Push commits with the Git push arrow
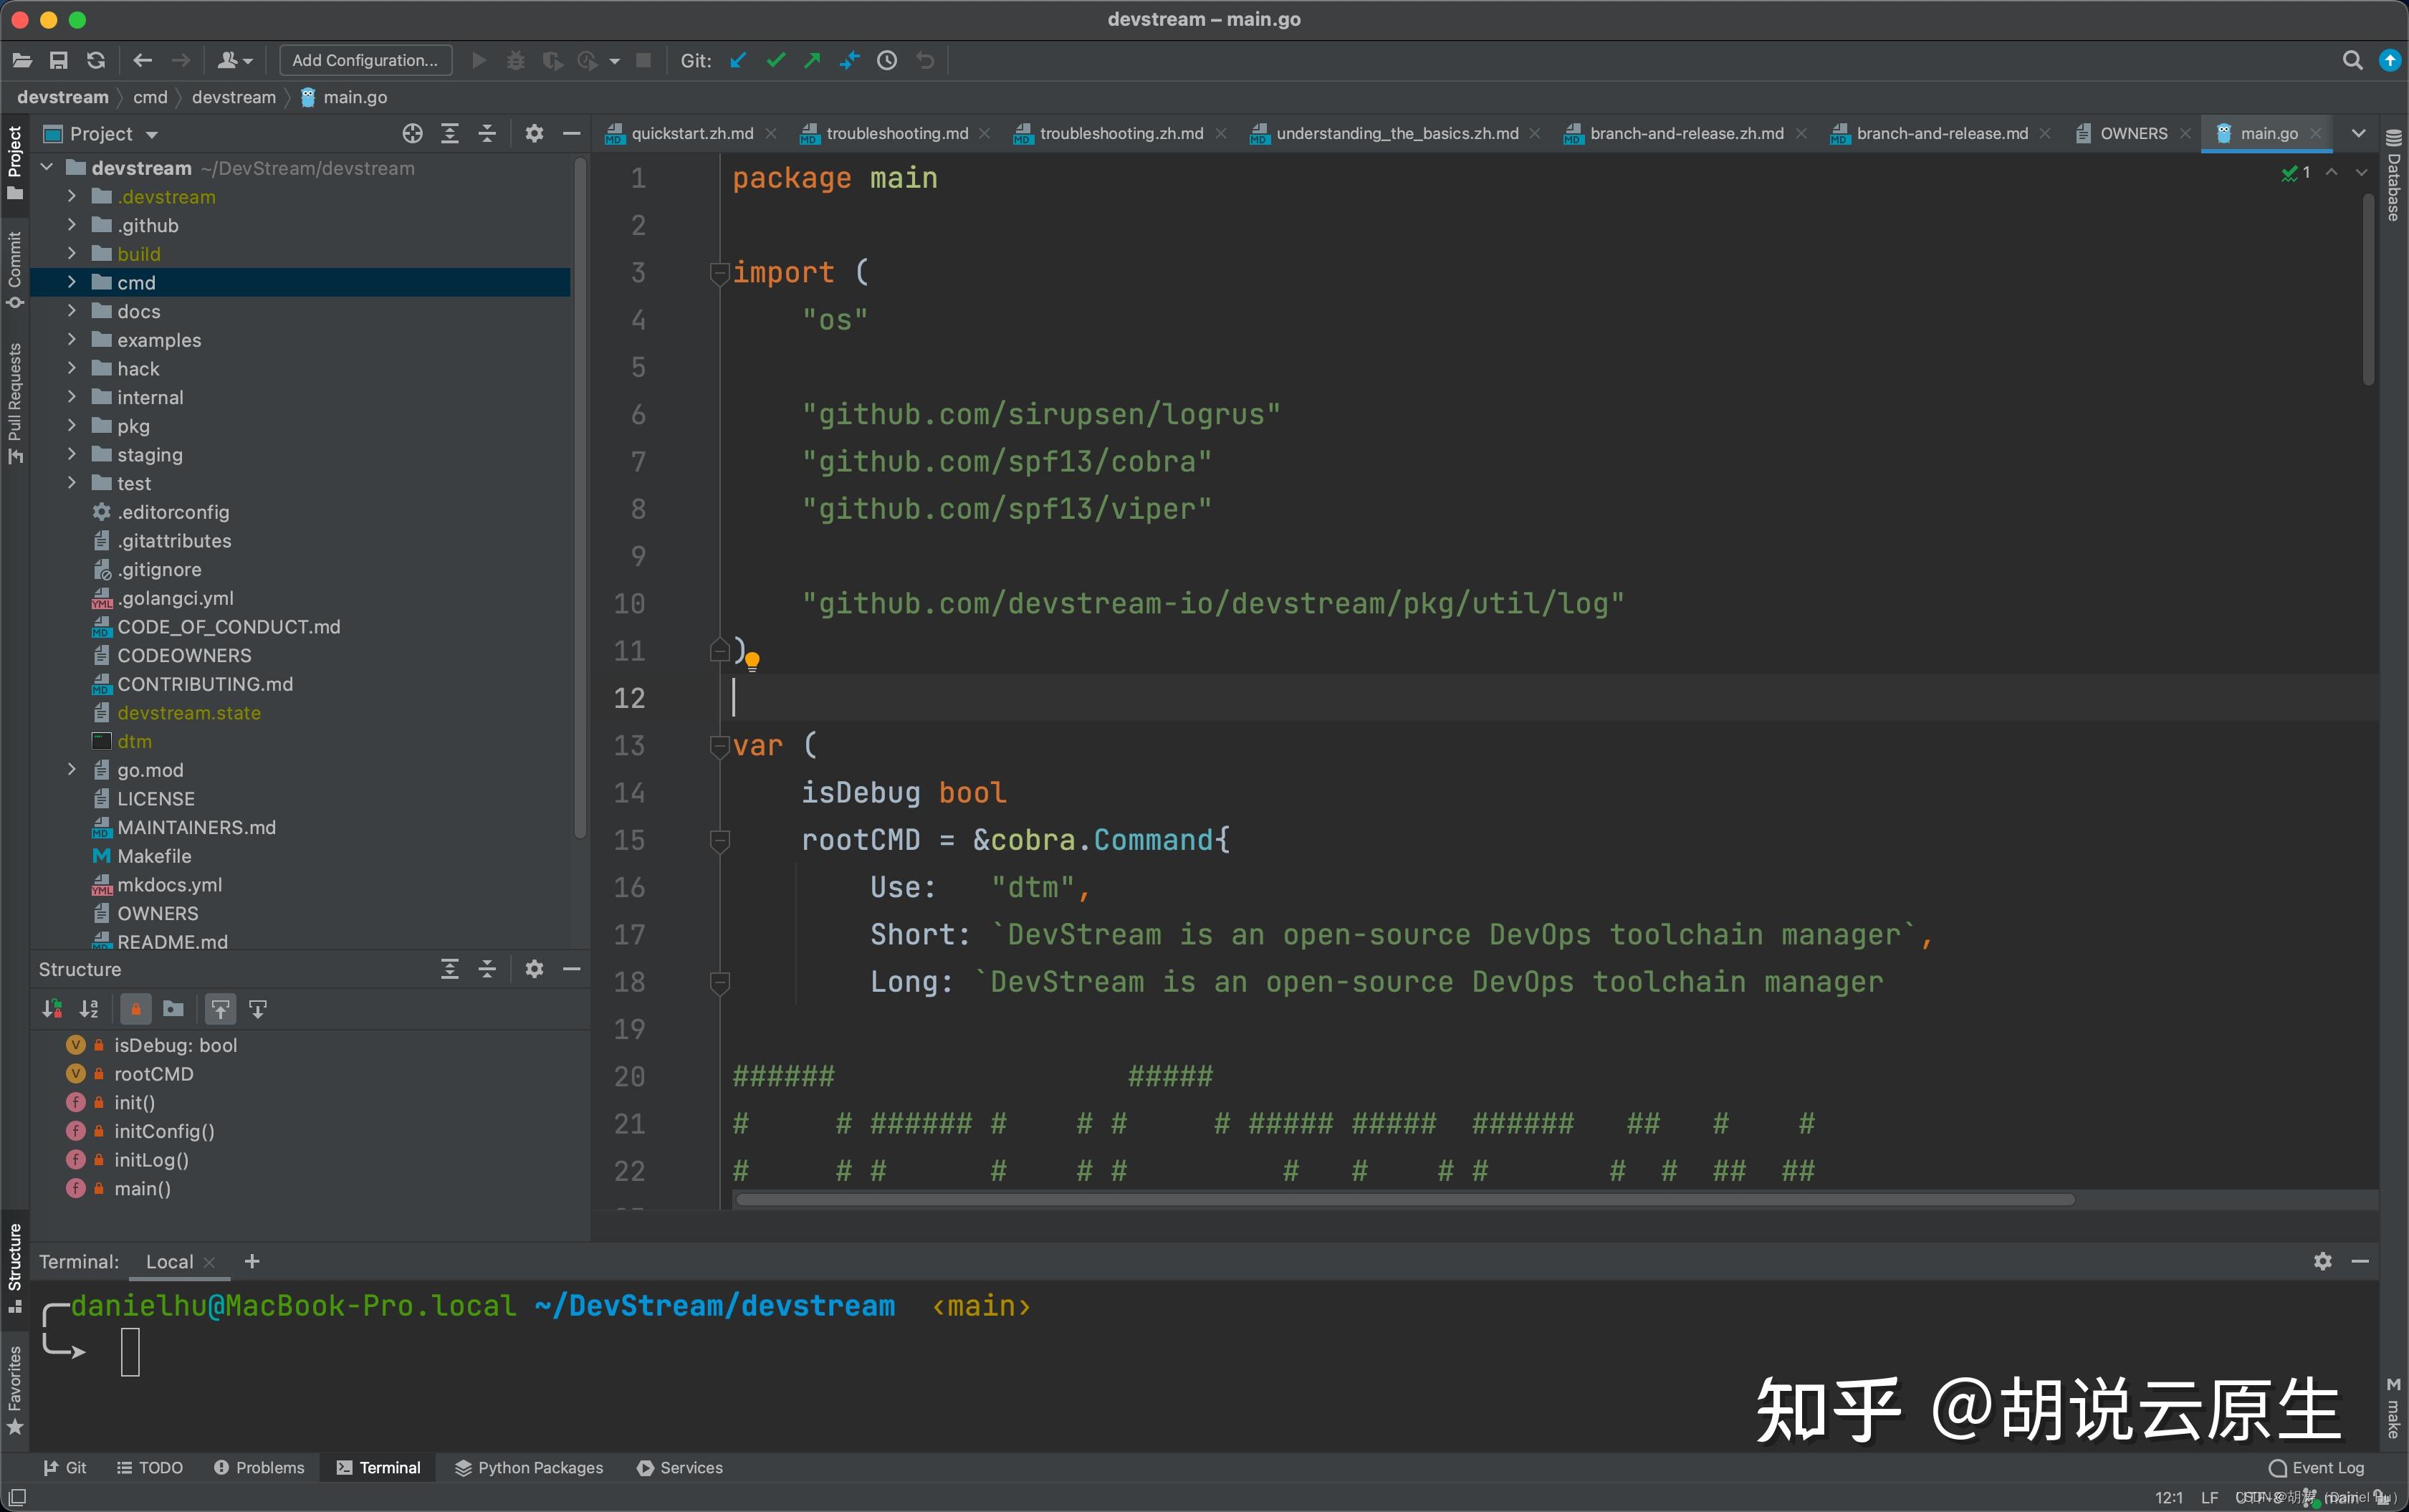 pos(811,60)
